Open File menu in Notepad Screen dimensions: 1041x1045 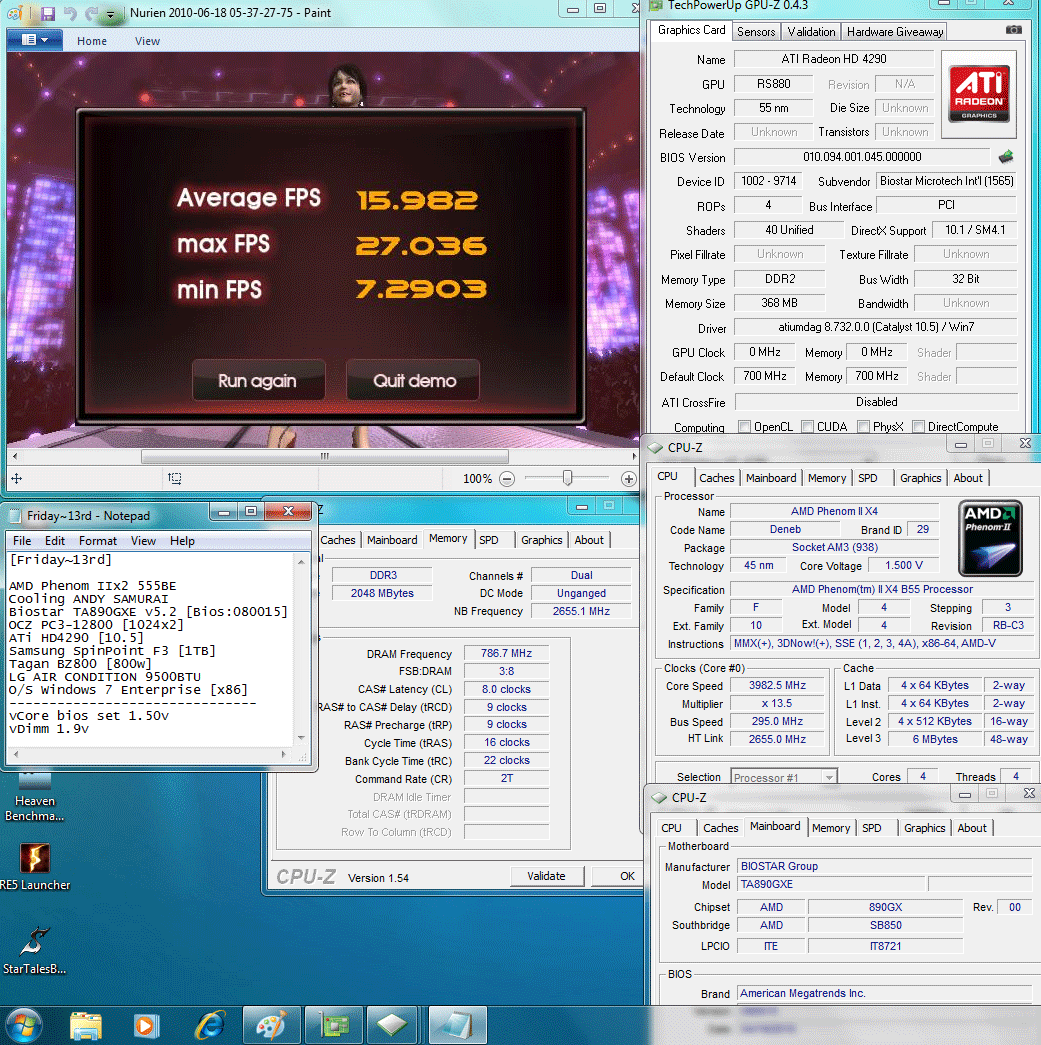22,541
